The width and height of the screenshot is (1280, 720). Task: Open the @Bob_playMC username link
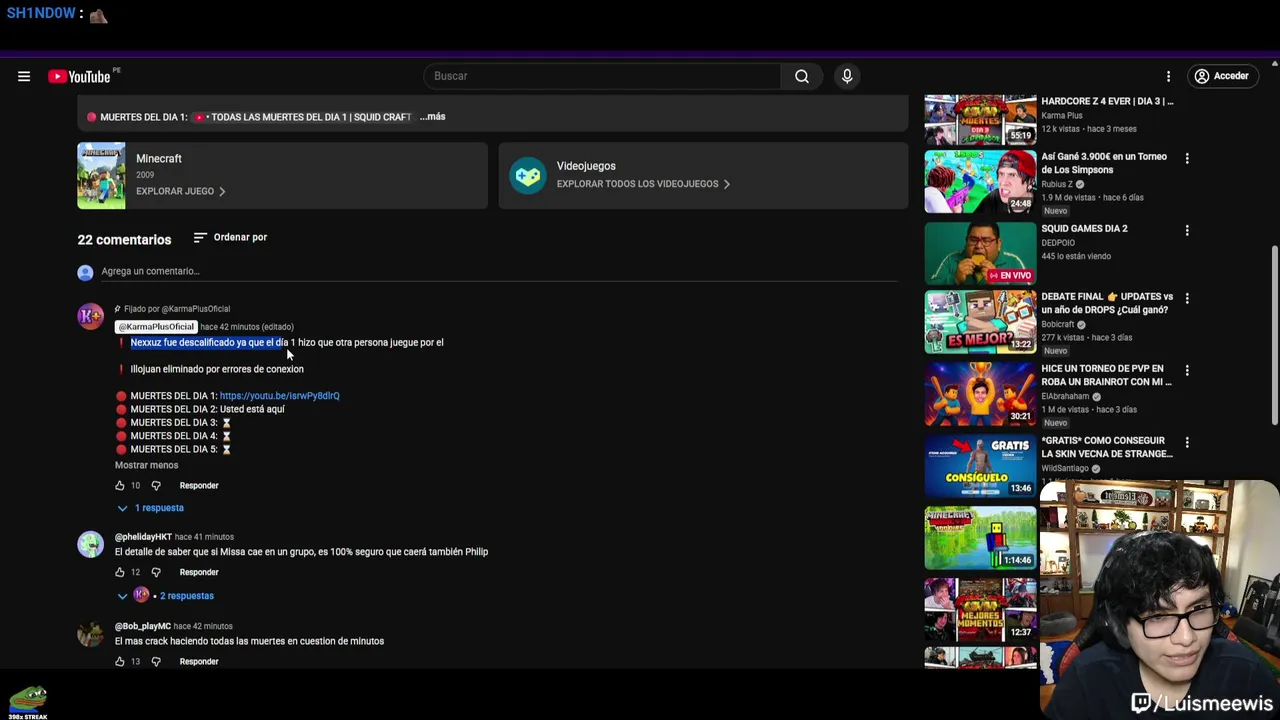(143, 626)
